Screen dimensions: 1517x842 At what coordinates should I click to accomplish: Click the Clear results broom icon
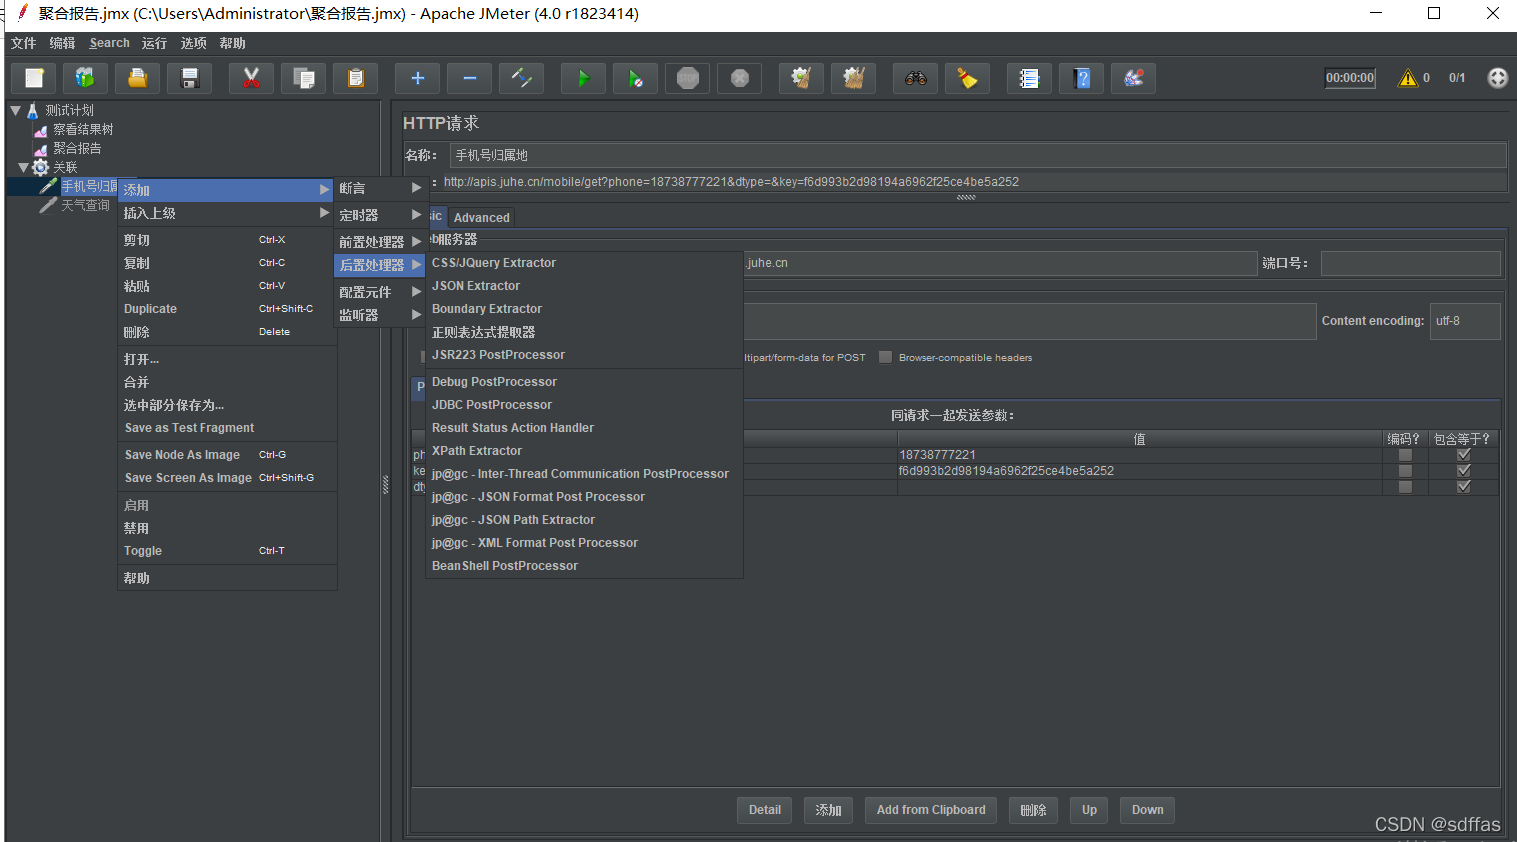tap(801, 78)
